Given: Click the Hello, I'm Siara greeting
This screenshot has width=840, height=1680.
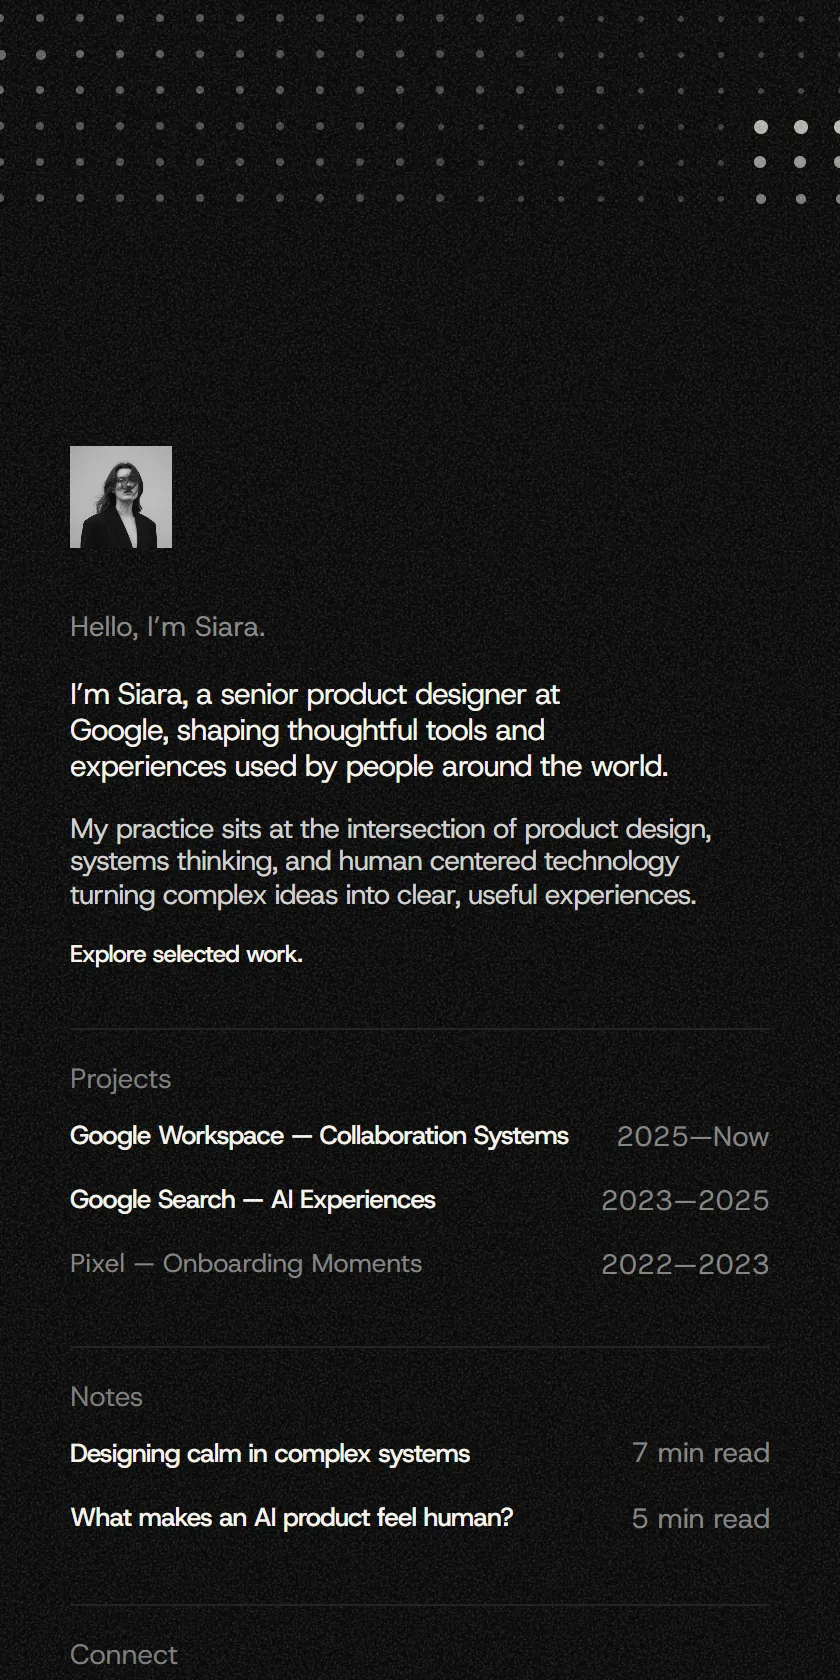Looking at the screenshot, I should [x=168, y=627].
